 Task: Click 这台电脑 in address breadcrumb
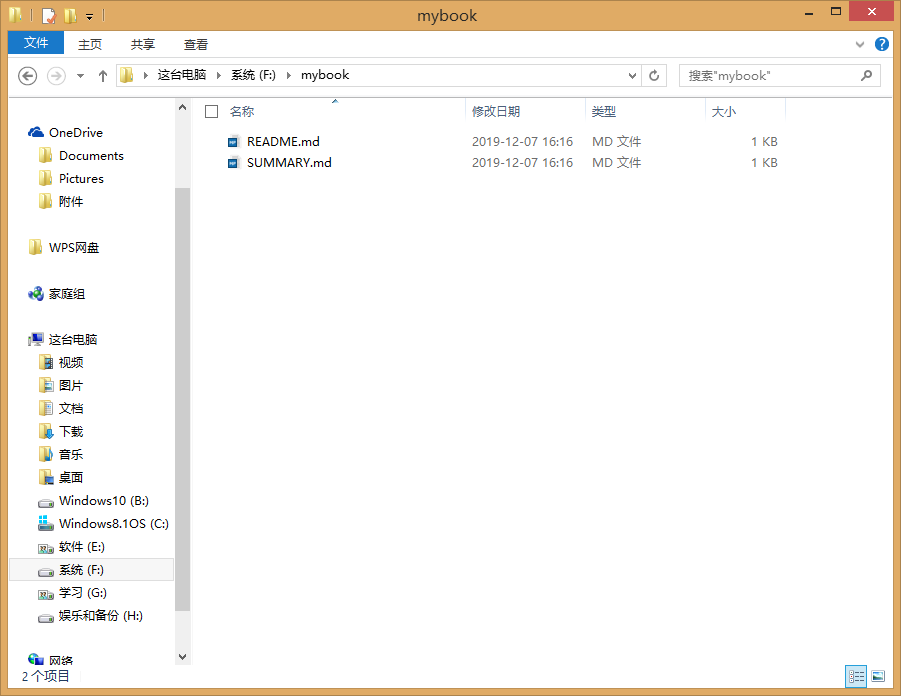coord(182,75)
